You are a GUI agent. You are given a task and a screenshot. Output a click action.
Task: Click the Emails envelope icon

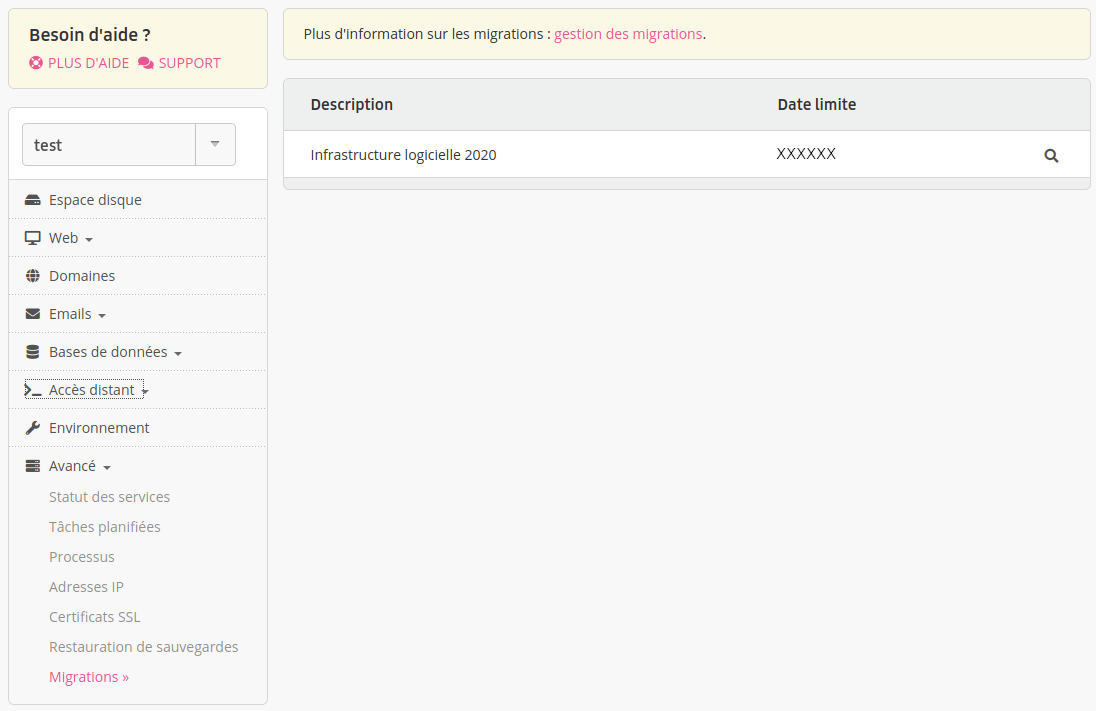(32, 313)
